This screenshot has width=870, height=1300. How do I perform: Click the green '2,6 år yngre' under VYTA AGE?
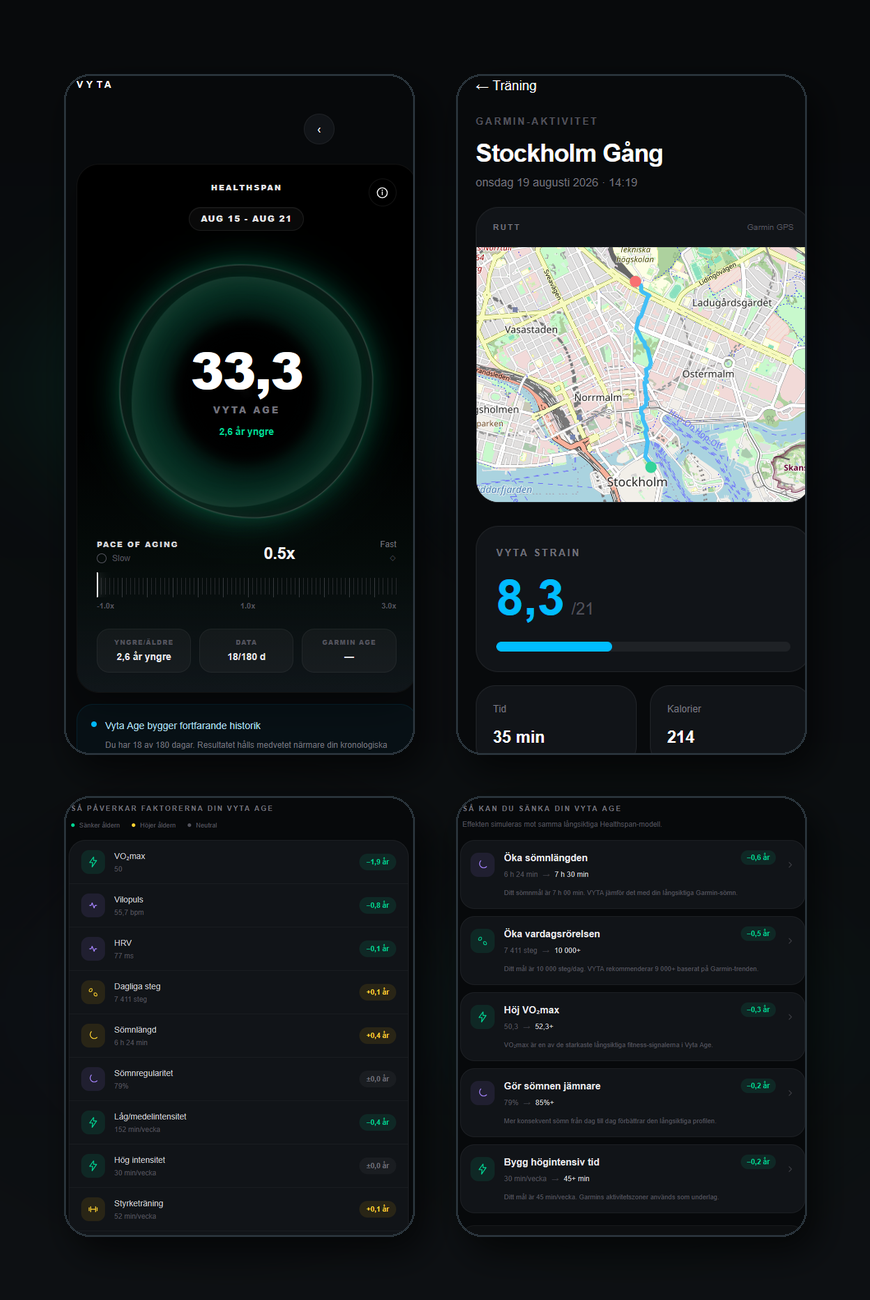coord(246,432)
